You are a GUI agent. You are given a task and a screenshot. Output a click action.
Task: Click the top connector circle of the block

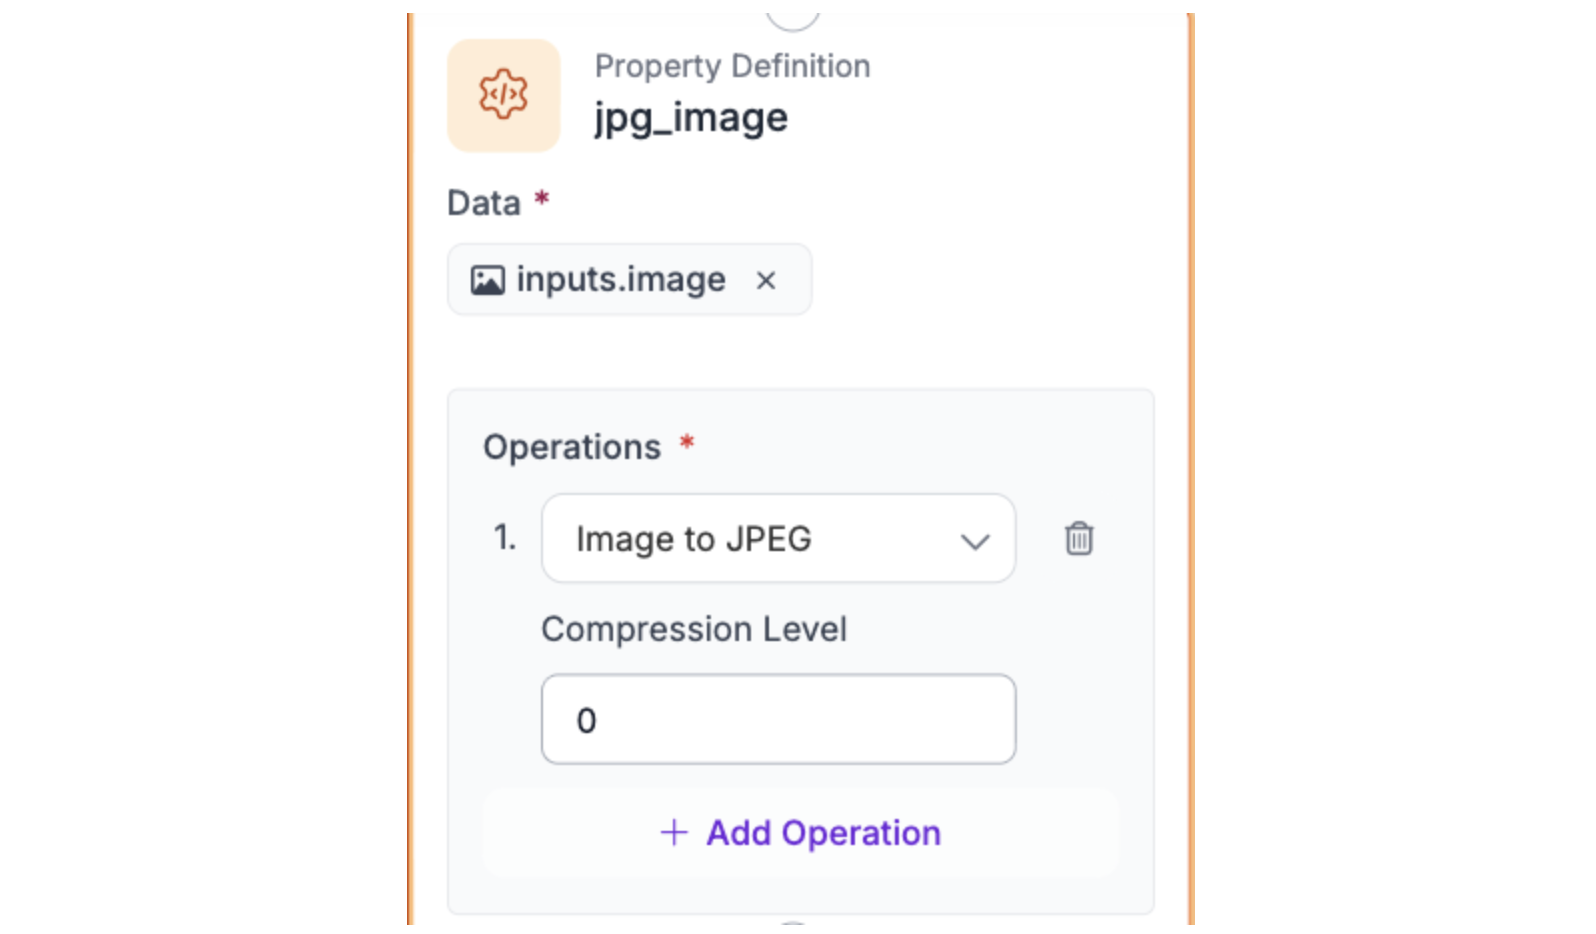pyautogui.click(x=792, y=19)
